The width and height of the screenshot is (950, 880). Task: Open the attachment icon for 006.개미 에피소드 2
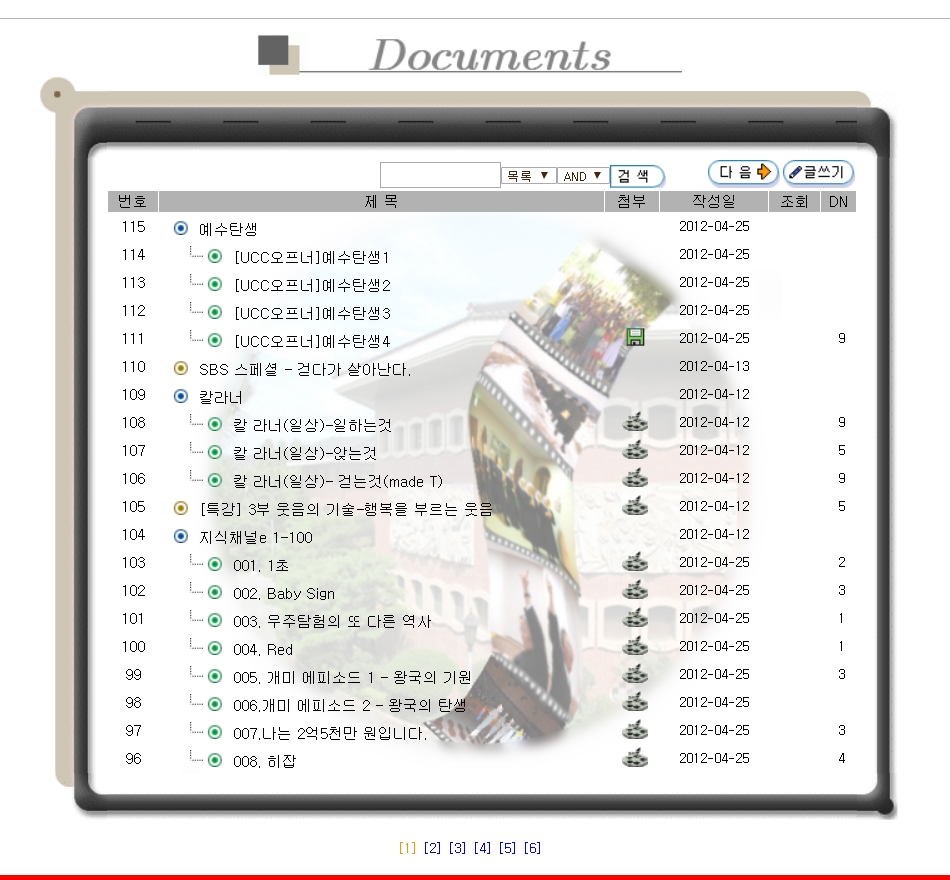[x=635, y=701]
